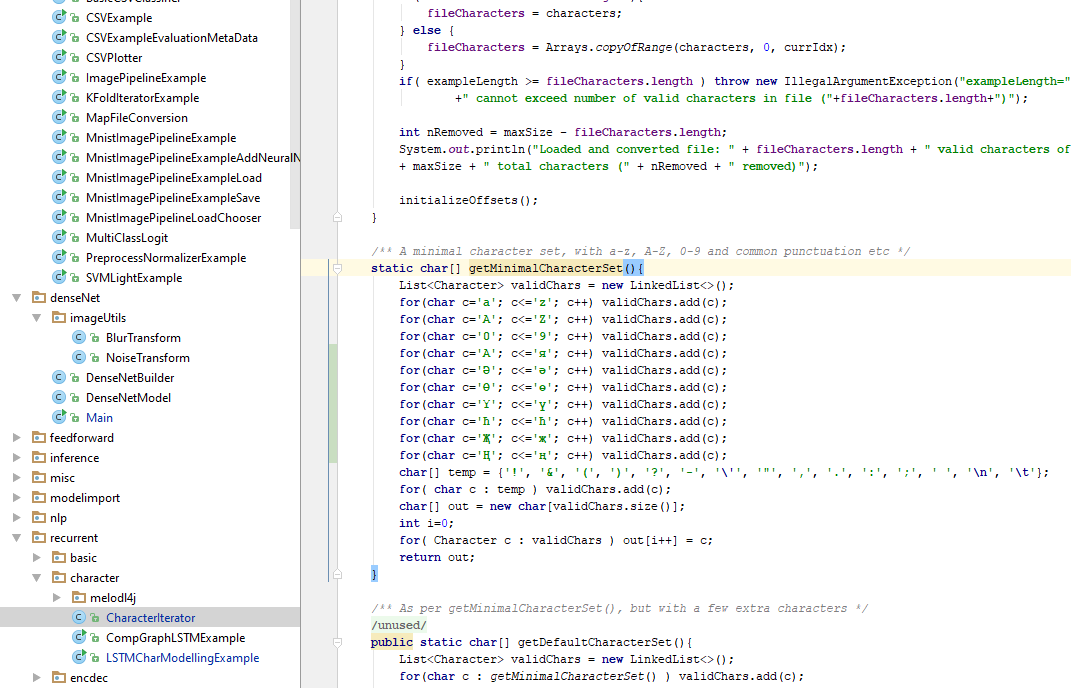Click fold marker after initializeOffsets block
This screenshot has height=688, width=1071.
337,217
